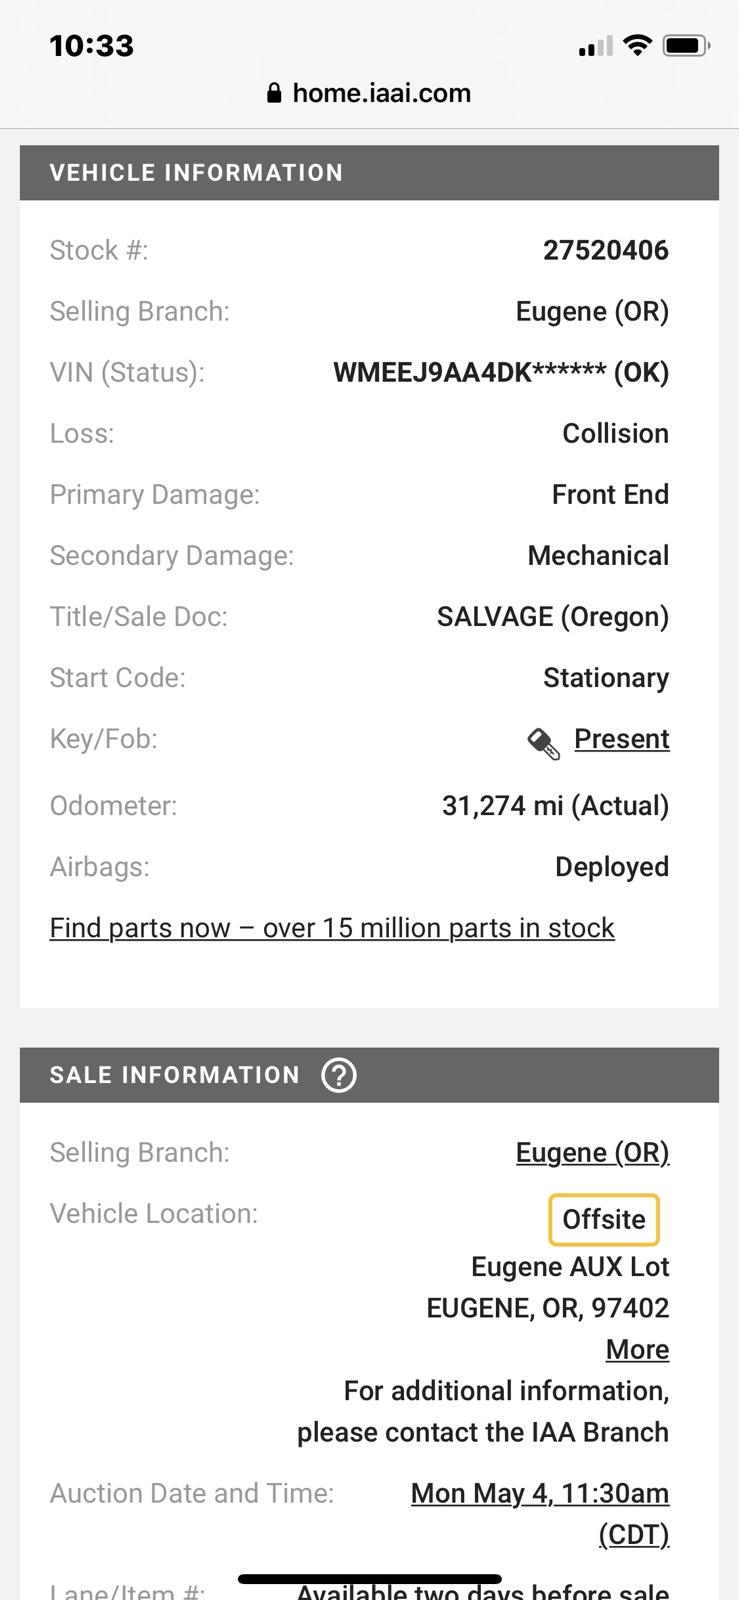Tap the Sale Information section header

click(369, 1075)
